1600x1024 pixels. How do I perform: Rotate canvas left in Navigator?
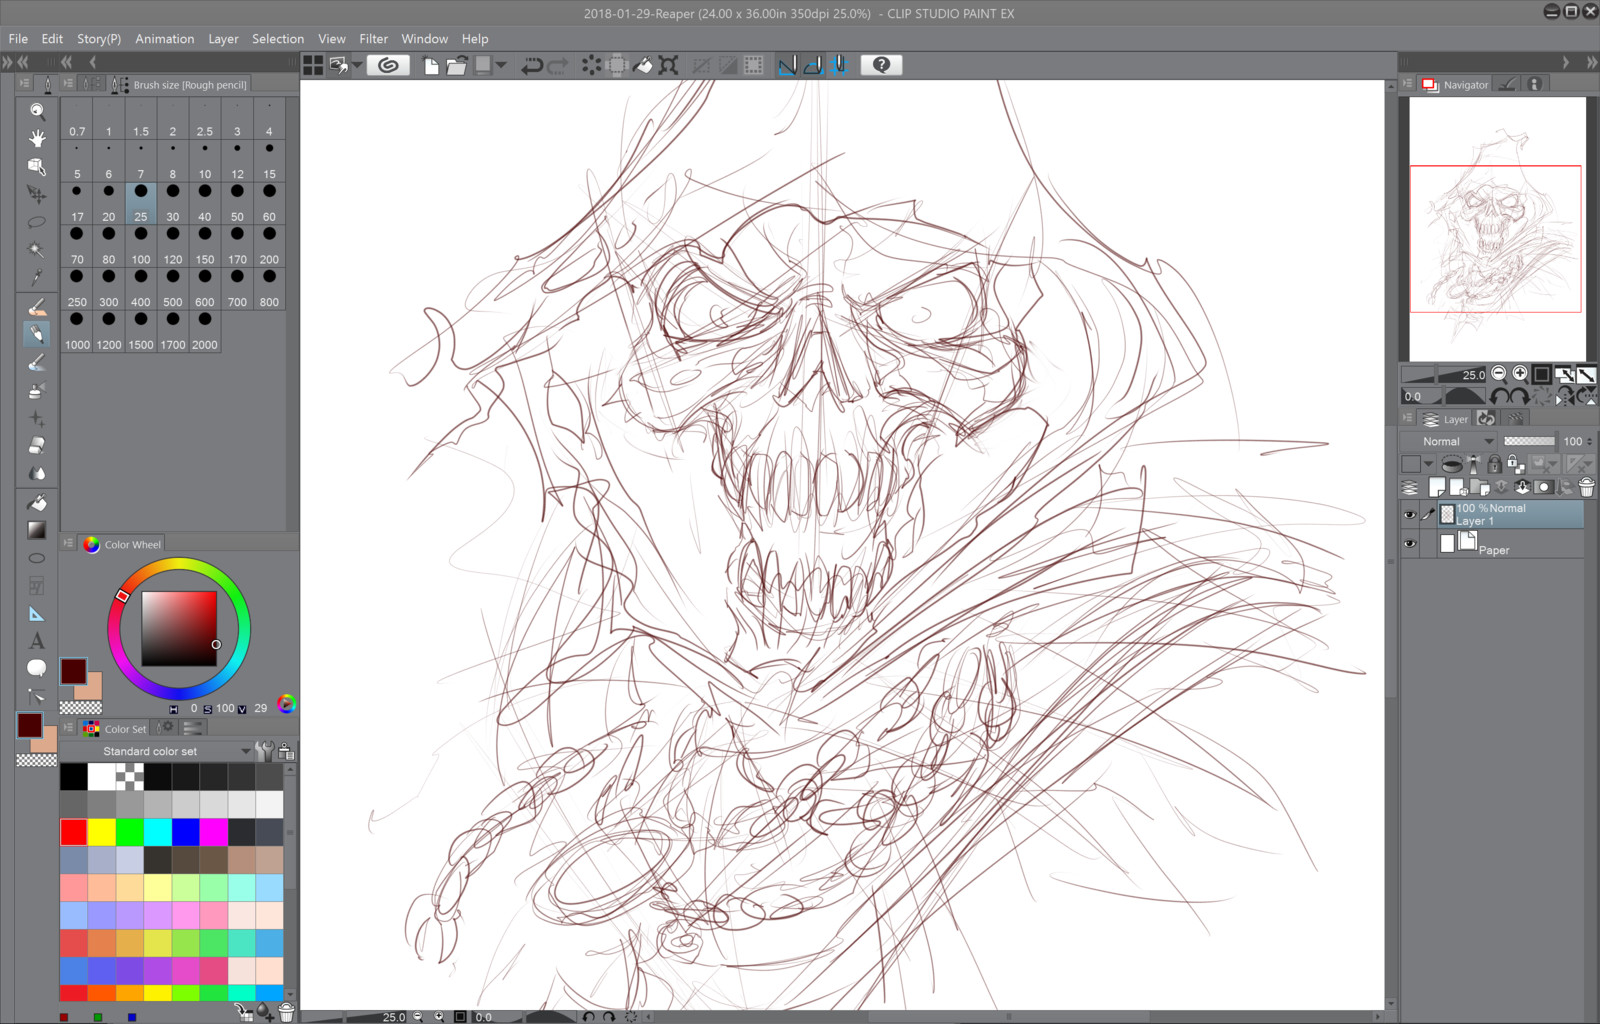(1499, 396)
